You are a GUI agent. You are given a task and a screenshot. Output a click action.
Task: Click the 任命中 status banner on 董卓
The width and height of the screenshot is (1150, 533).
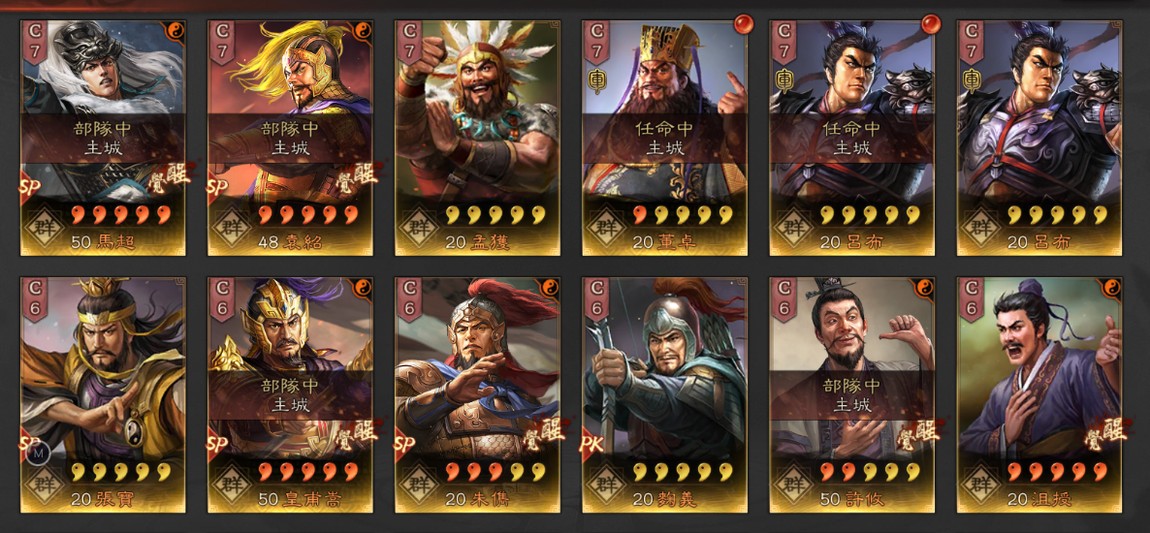pos(665,138)
